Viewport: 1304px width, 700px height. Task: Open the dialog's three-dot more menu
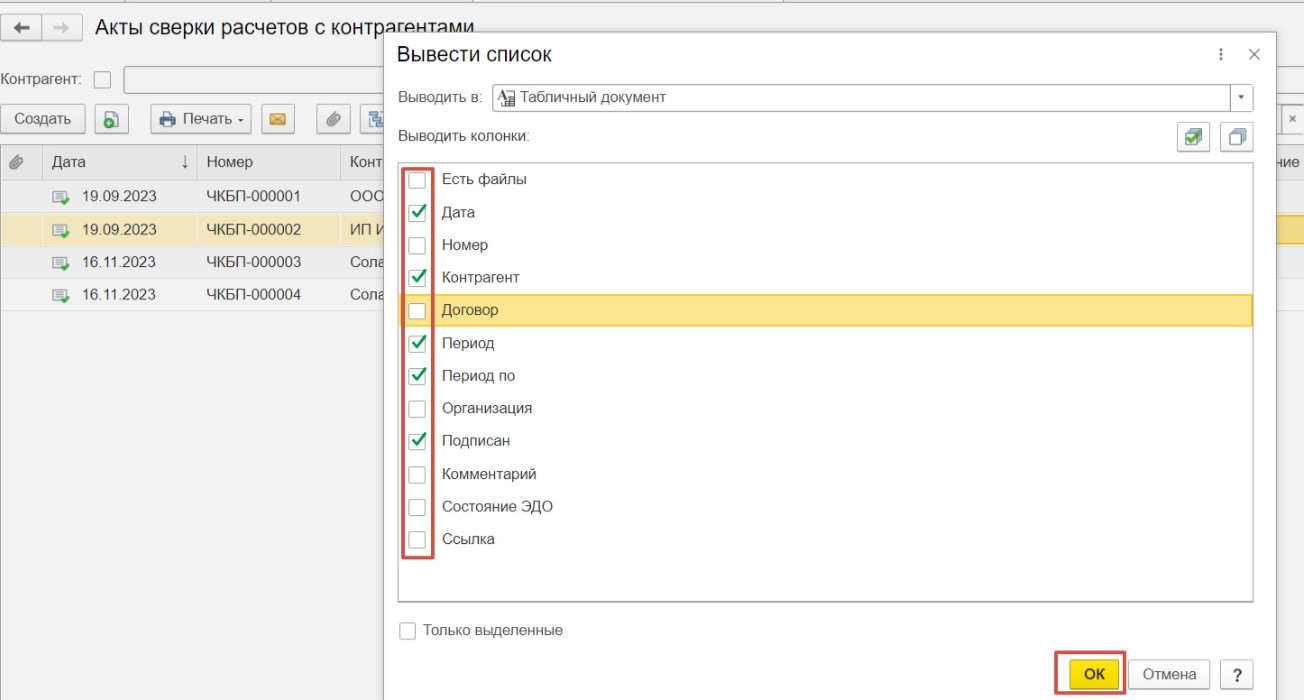coord(1221,55)
